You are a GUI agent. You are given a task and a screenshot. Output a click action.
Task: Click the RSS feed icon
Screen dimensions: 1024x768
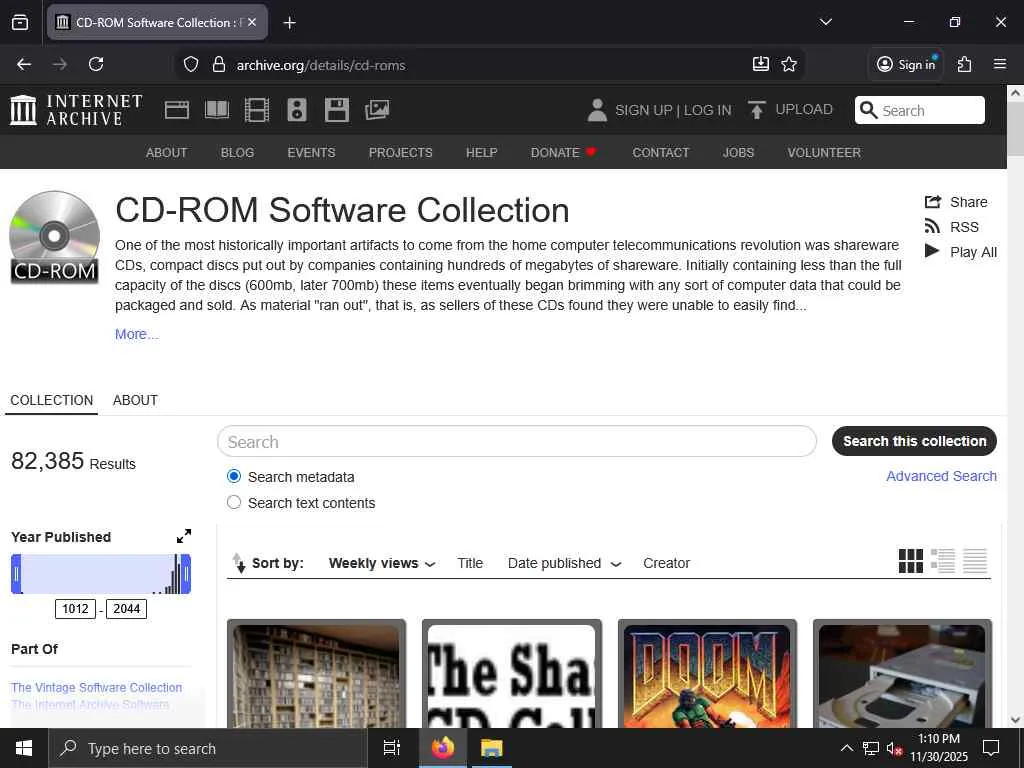click(933, 227)
